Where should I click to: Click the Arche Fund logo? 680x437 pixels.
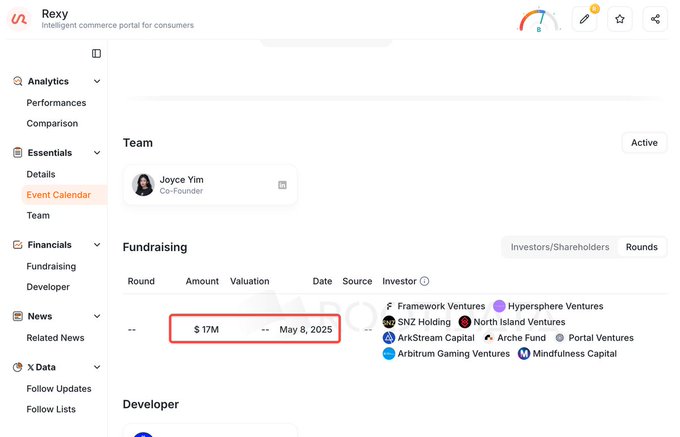489,338
